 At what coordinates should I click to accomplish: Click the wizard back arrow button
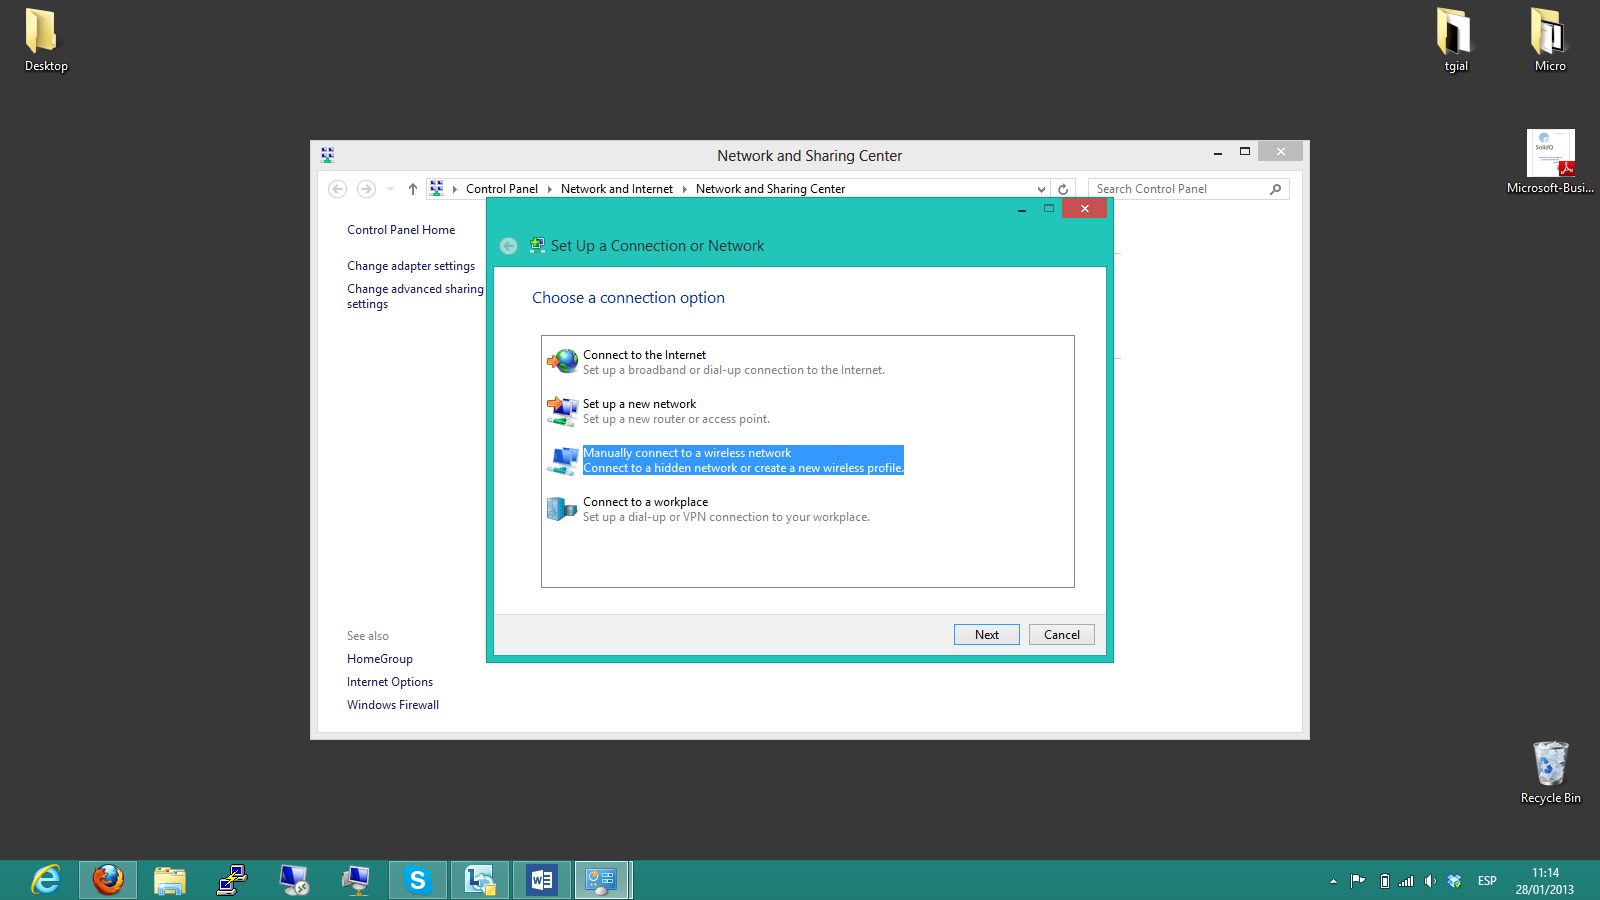click(x=509, y=246)
